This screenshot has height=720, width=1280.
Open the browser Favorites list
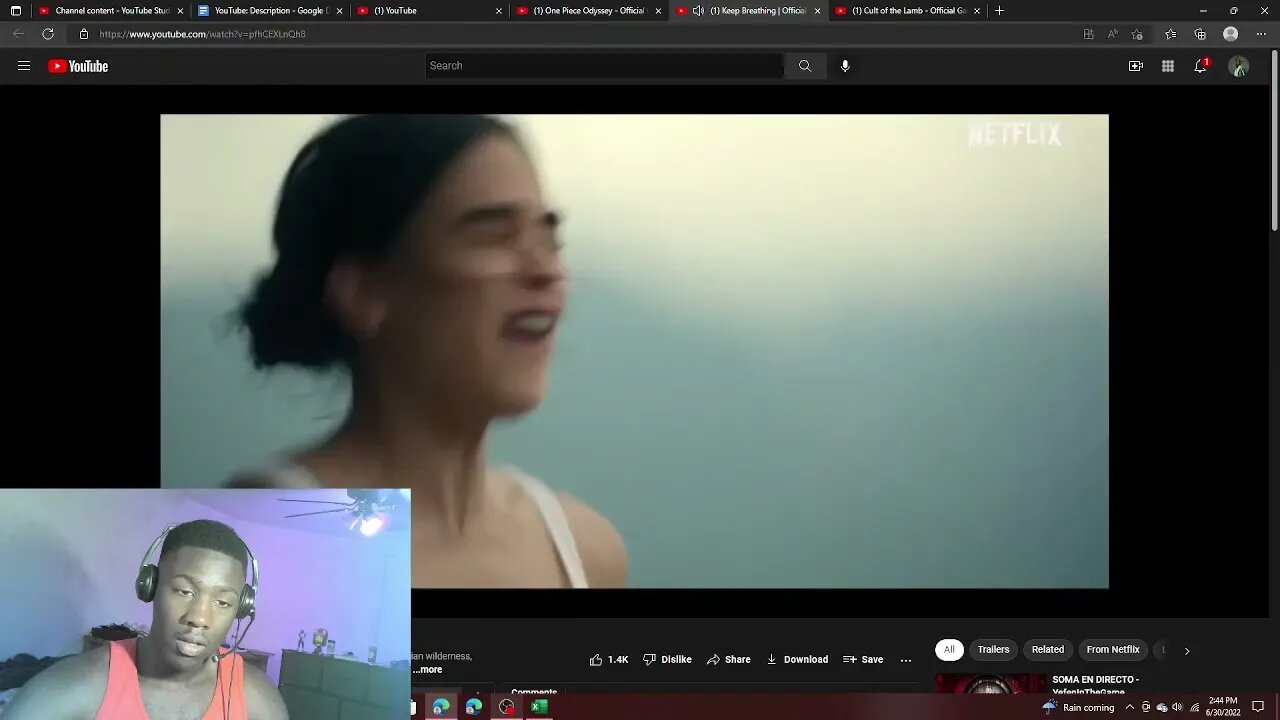pos(1171,34)
